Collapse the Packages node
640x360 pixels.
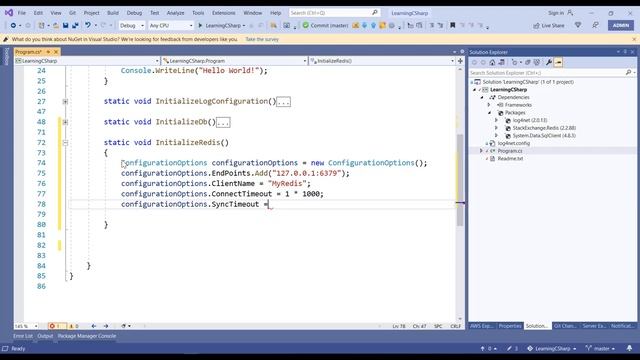pos(489,112)
